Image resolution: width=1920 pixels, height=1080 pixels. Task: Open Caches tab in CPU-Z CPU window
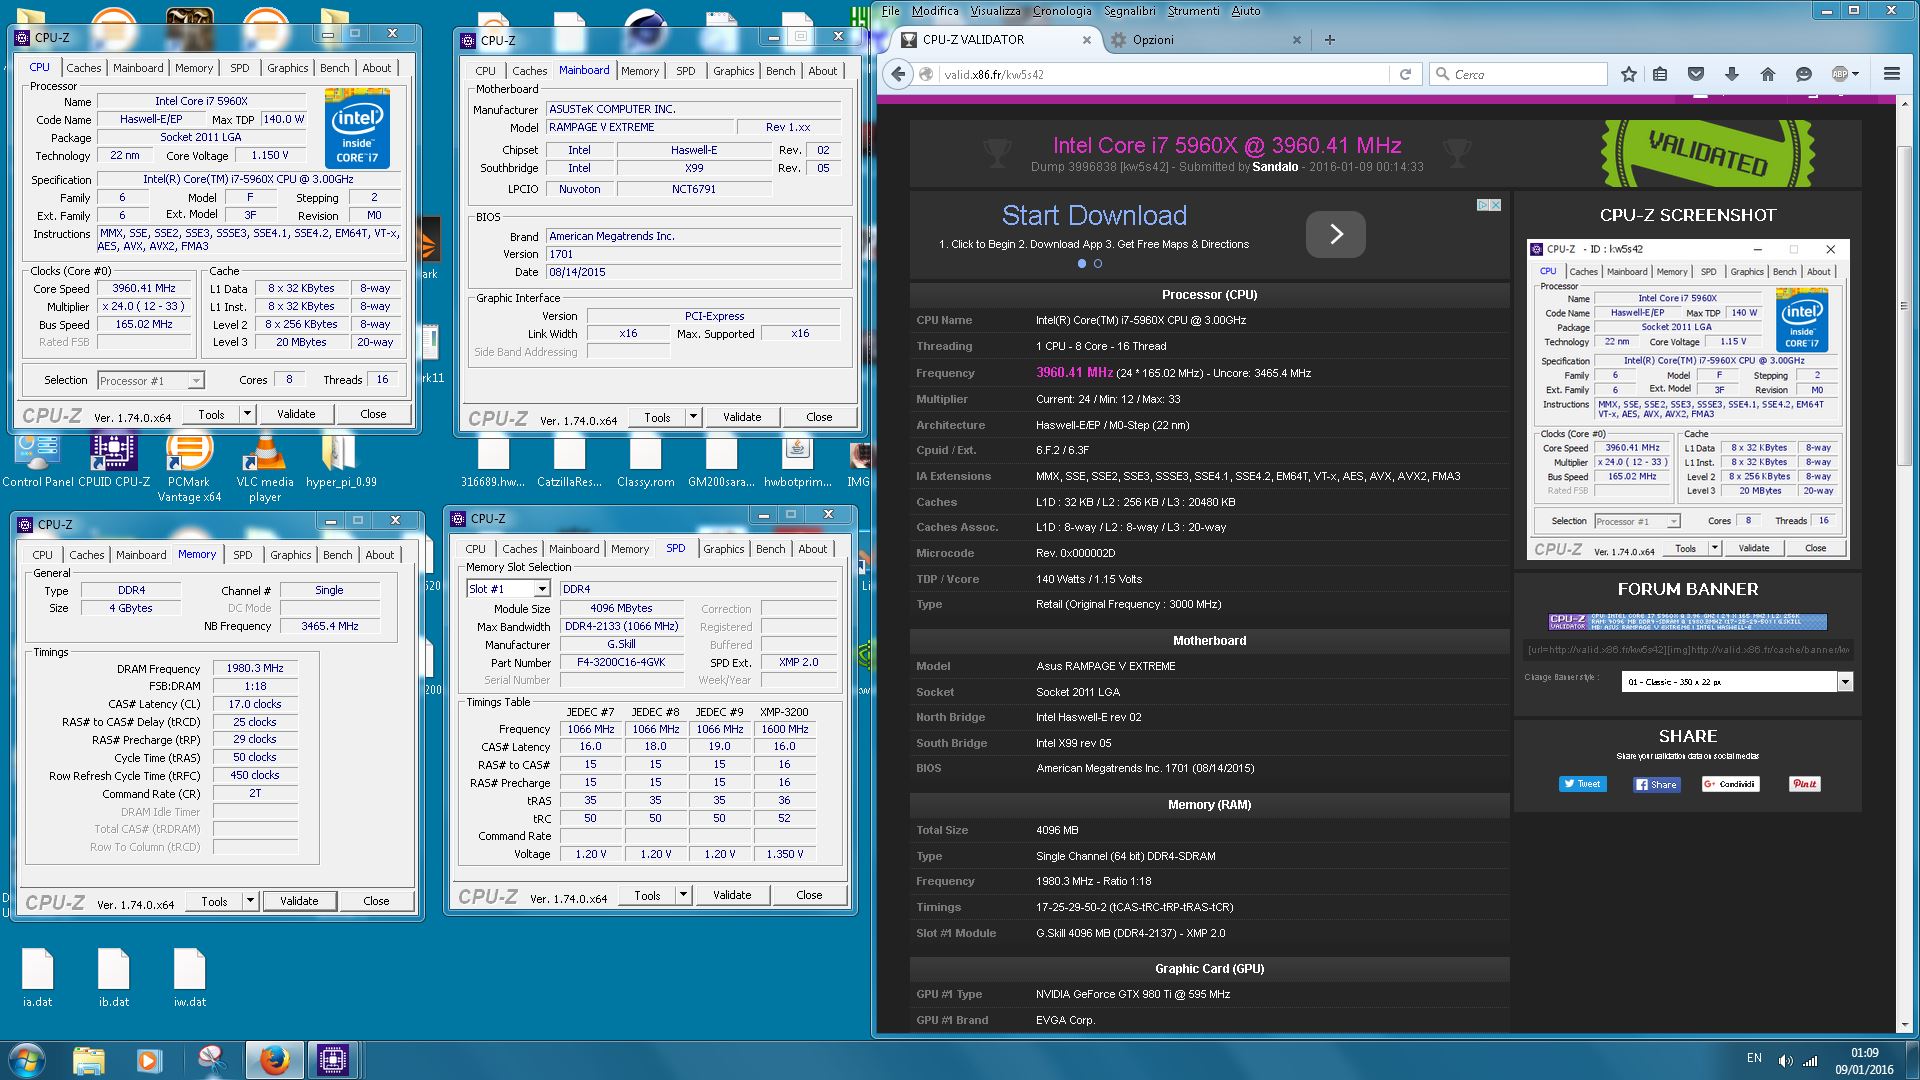[x=84, y=68]
